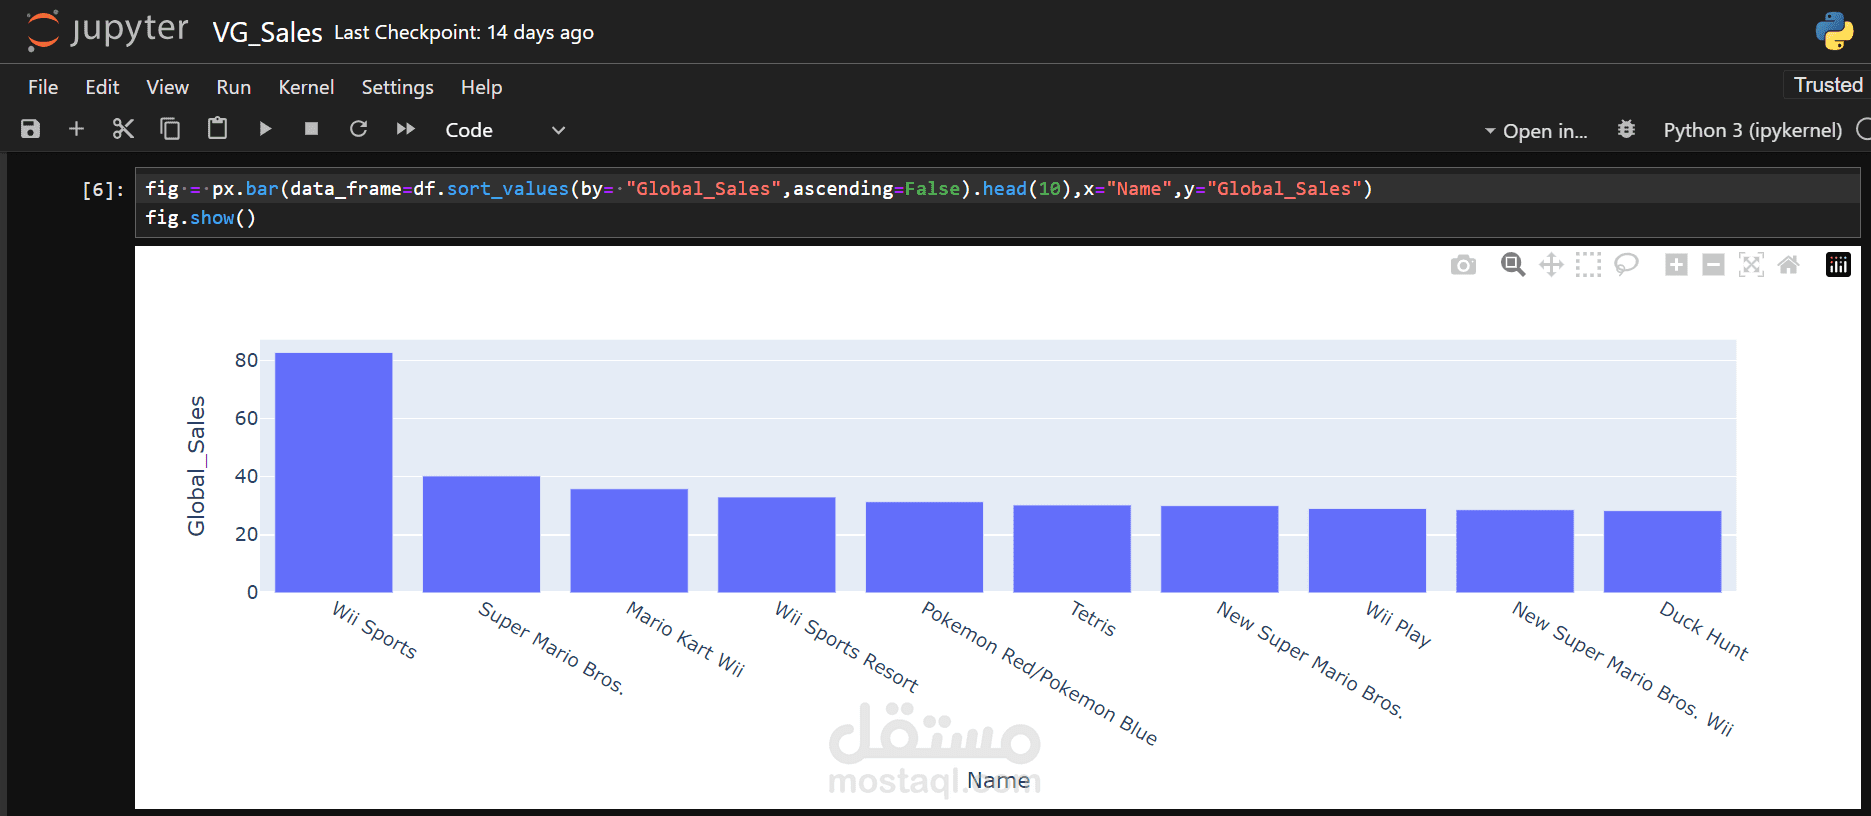Click into the code cell editor
The height and width of the screenshot is (816, 1871).
[x=997, y=203]
